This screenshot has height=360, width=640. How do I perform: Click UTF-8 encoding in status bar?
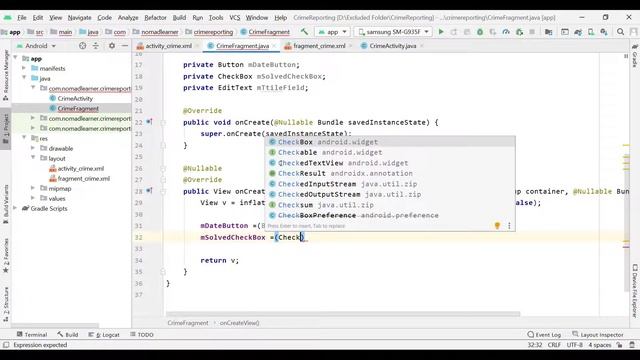point(575,345)
